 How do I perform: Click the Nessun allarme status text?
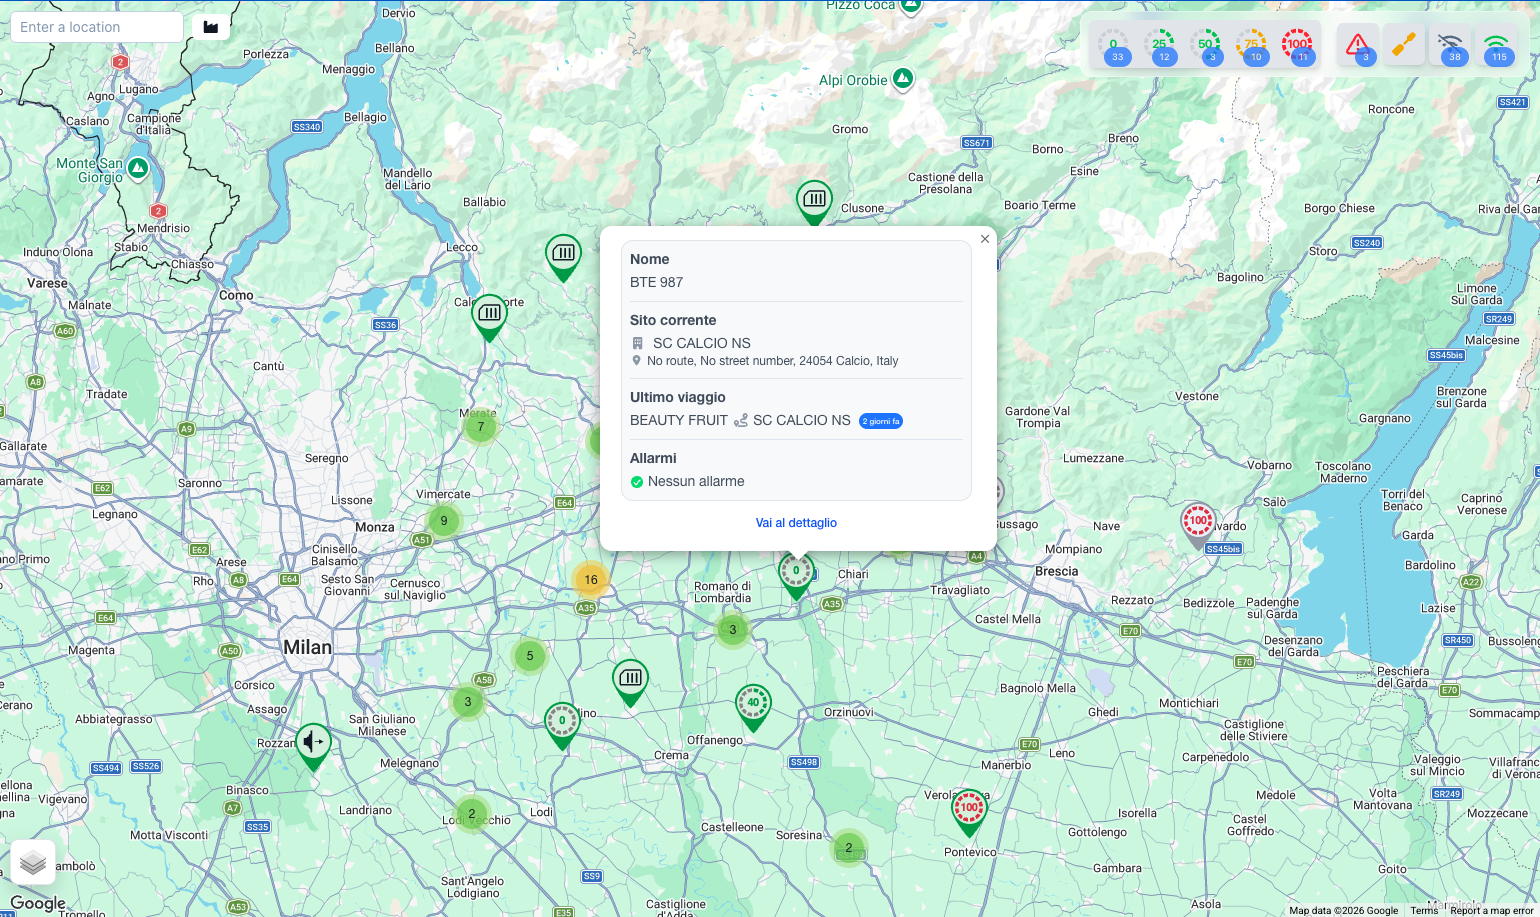[x=696, y=481]
